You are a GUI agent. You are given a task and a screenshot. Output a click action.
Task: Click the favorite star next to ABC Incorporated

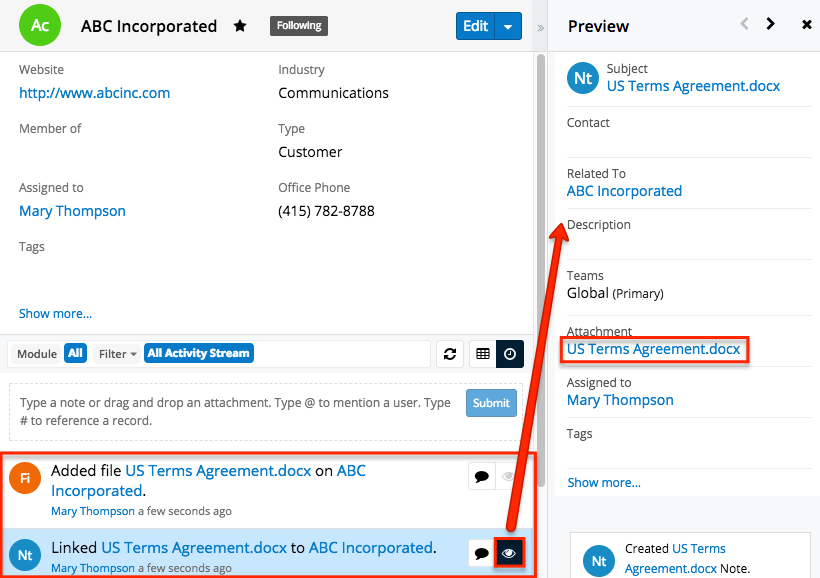240,26
